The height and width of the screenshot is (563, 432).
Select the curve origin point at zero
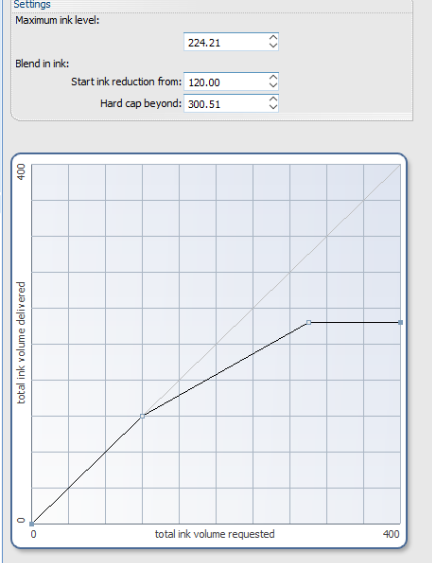click(x=32, y=524)
